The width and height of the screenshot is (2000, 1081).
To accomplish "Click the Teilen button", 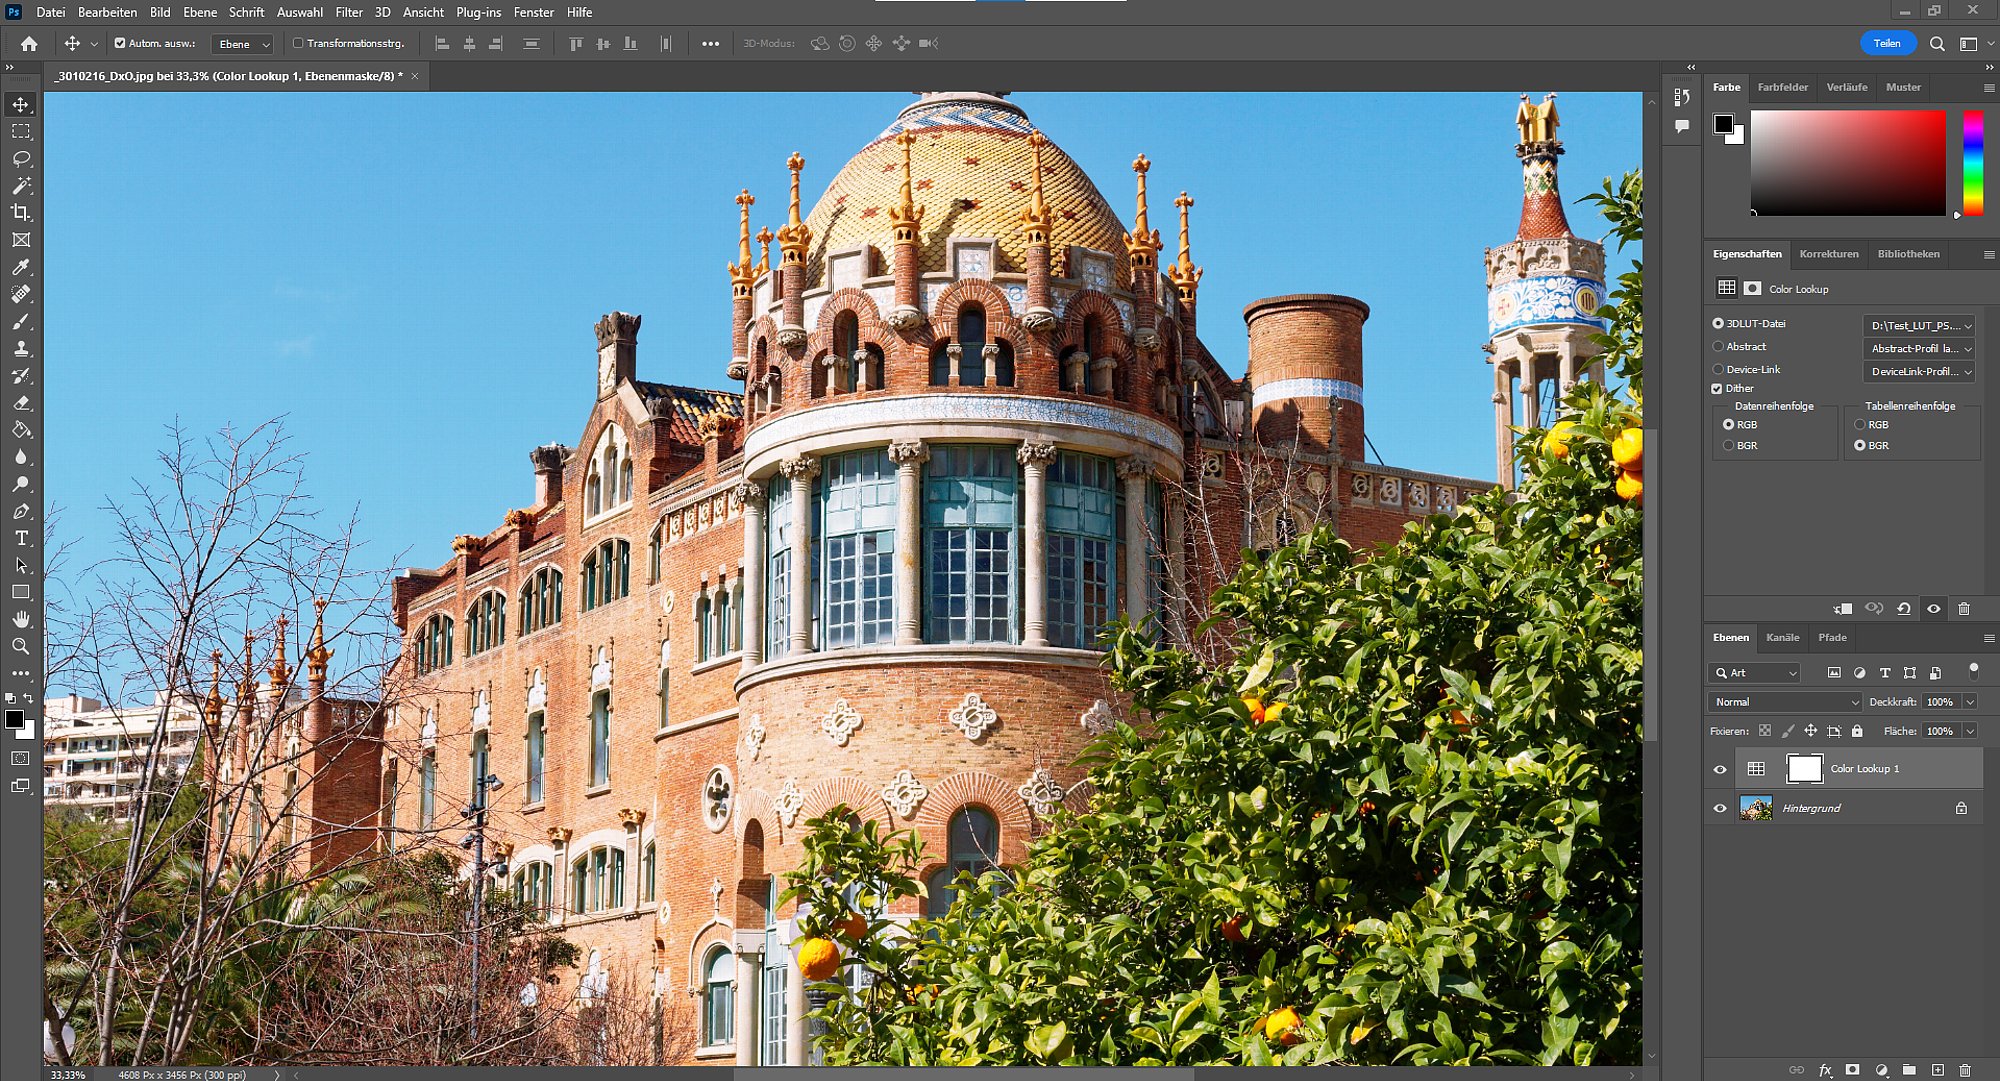I will [x=1887, y=43].
